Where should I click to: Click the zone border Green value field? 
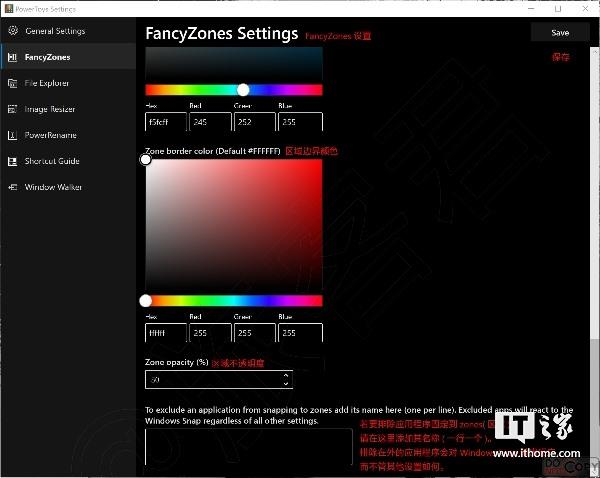pos(254,333)
